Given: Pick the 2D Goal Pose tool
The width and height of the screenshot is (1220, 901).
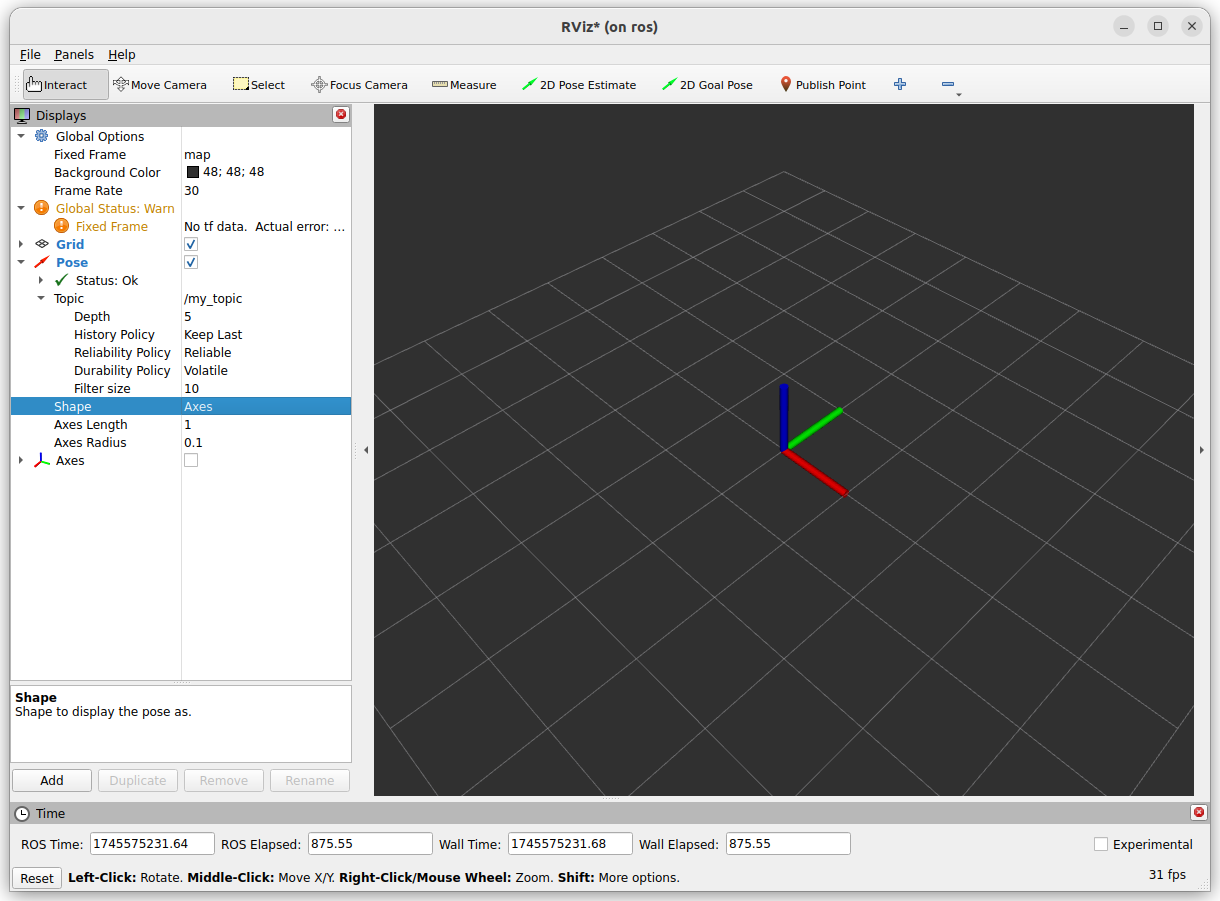Looking at the screenshot, I should [707, 85].
